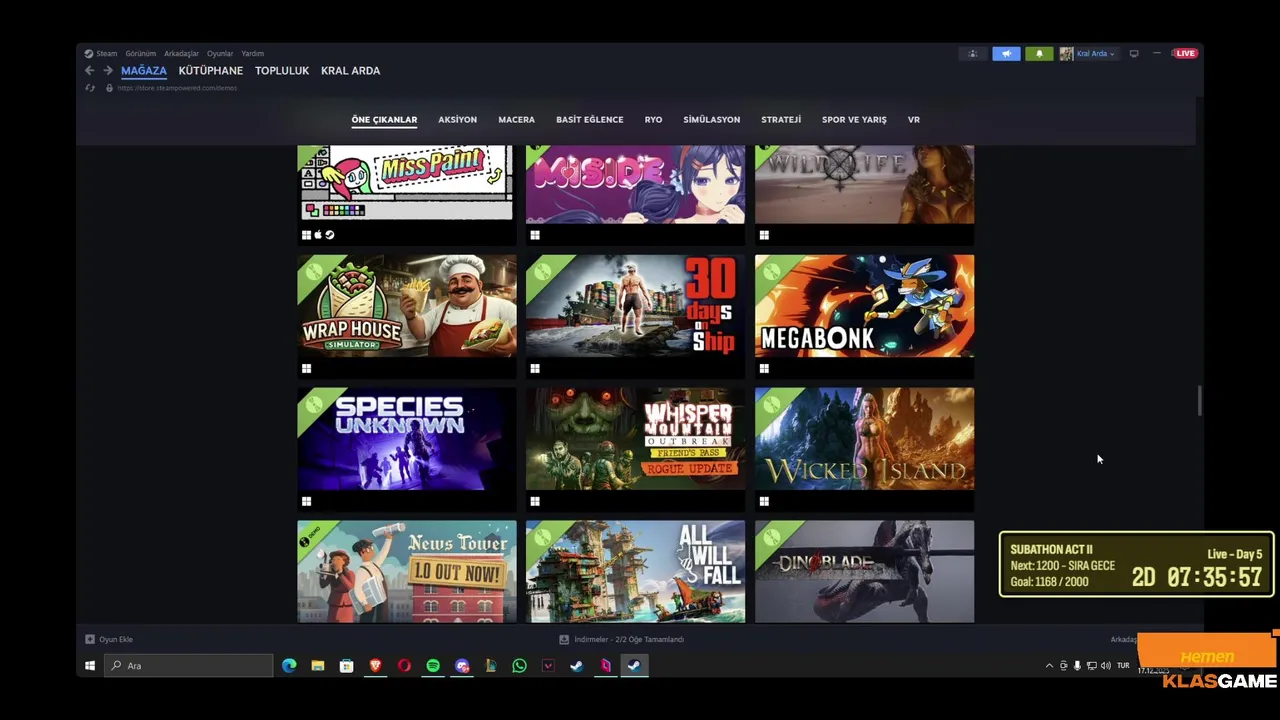The image size is (1280, 720).
Task: Open the friends icon button in the Steam header
Action: coord(973,54)
